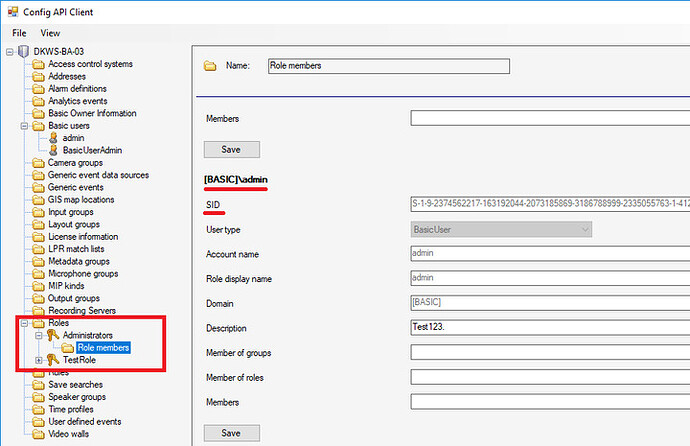Click the TestRole key icon
The width and height of the screenshot is (690, 446).
point(53,360)
